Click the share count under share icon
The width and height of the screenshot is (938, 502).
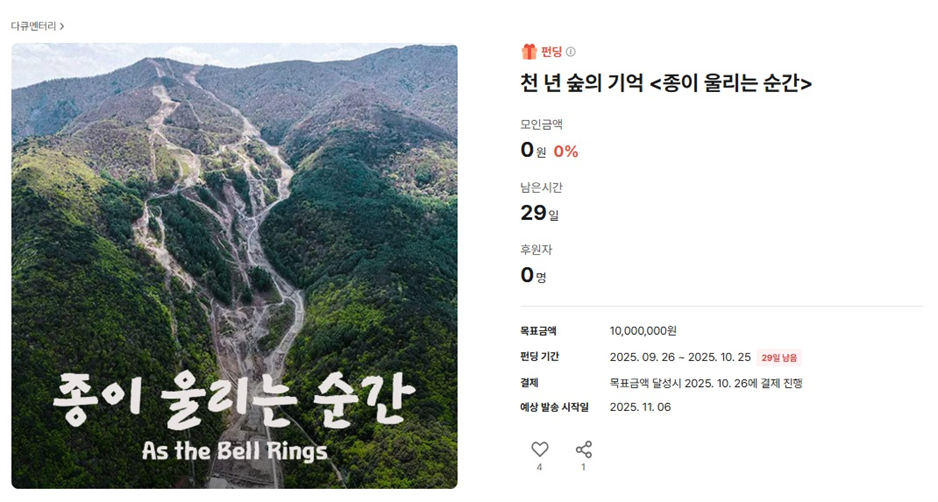click(583, 467)
